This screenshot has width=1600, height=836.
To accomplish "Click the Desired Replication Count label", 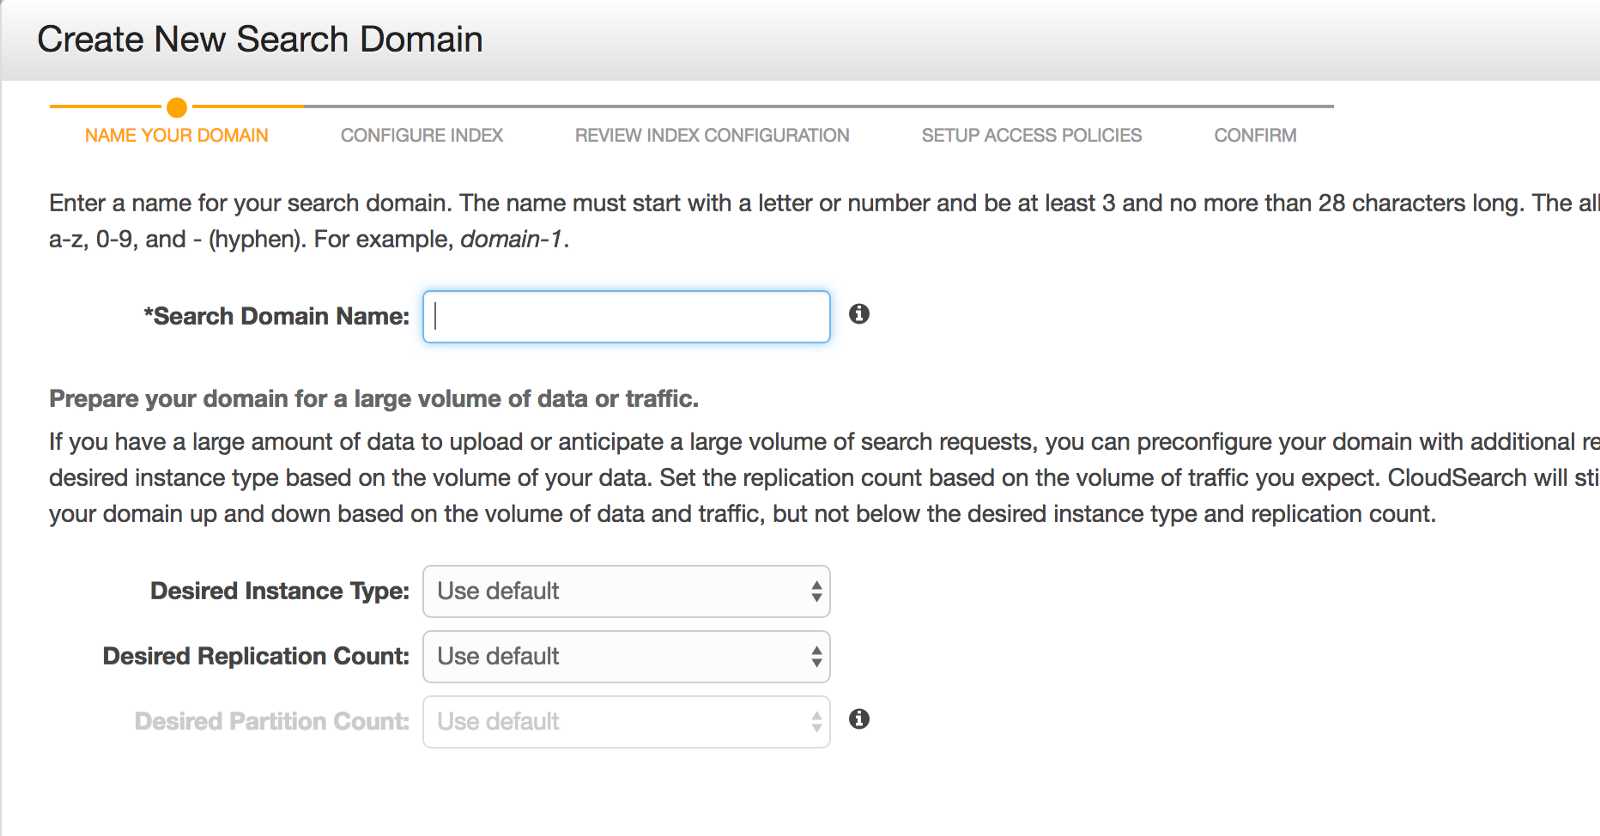I will point(256,656).
